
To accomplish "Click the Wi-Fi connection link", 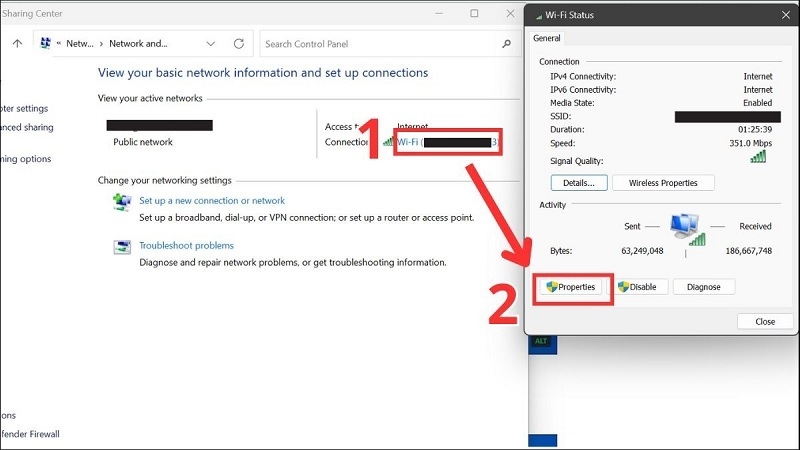I will [447, 142].
